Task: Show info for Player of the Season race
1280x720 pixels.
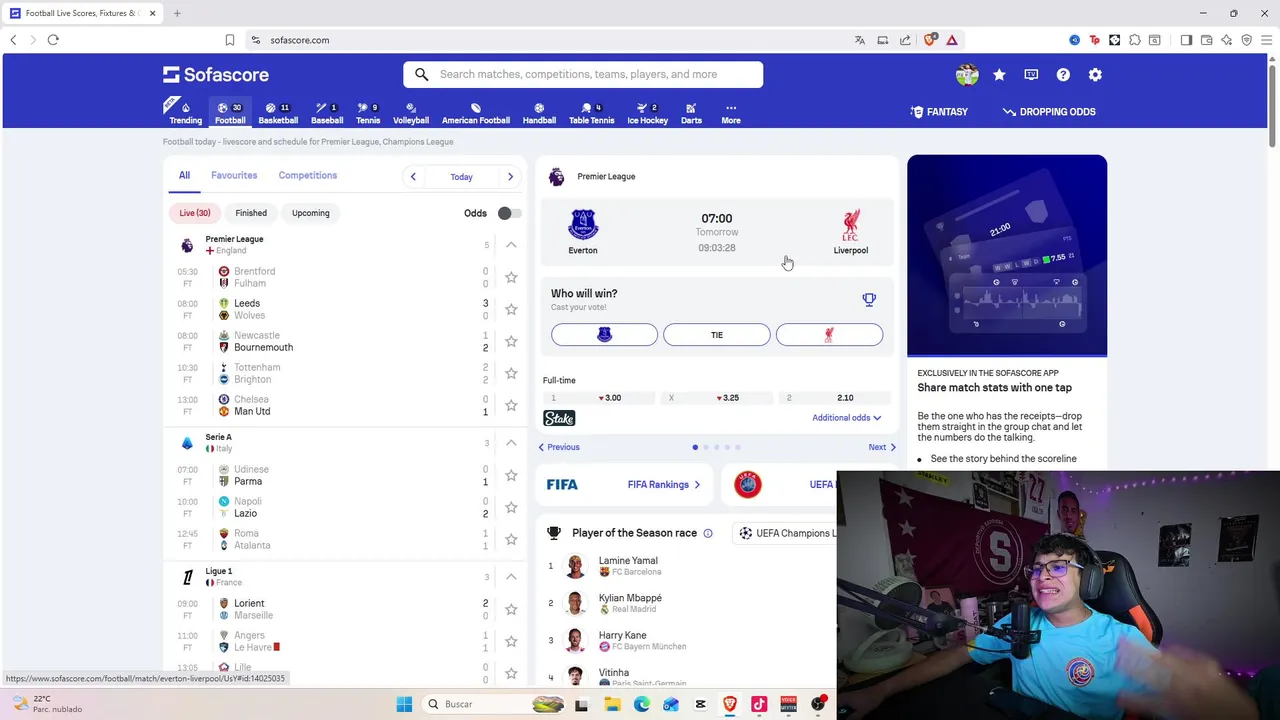Action: (x=708, y=533)
